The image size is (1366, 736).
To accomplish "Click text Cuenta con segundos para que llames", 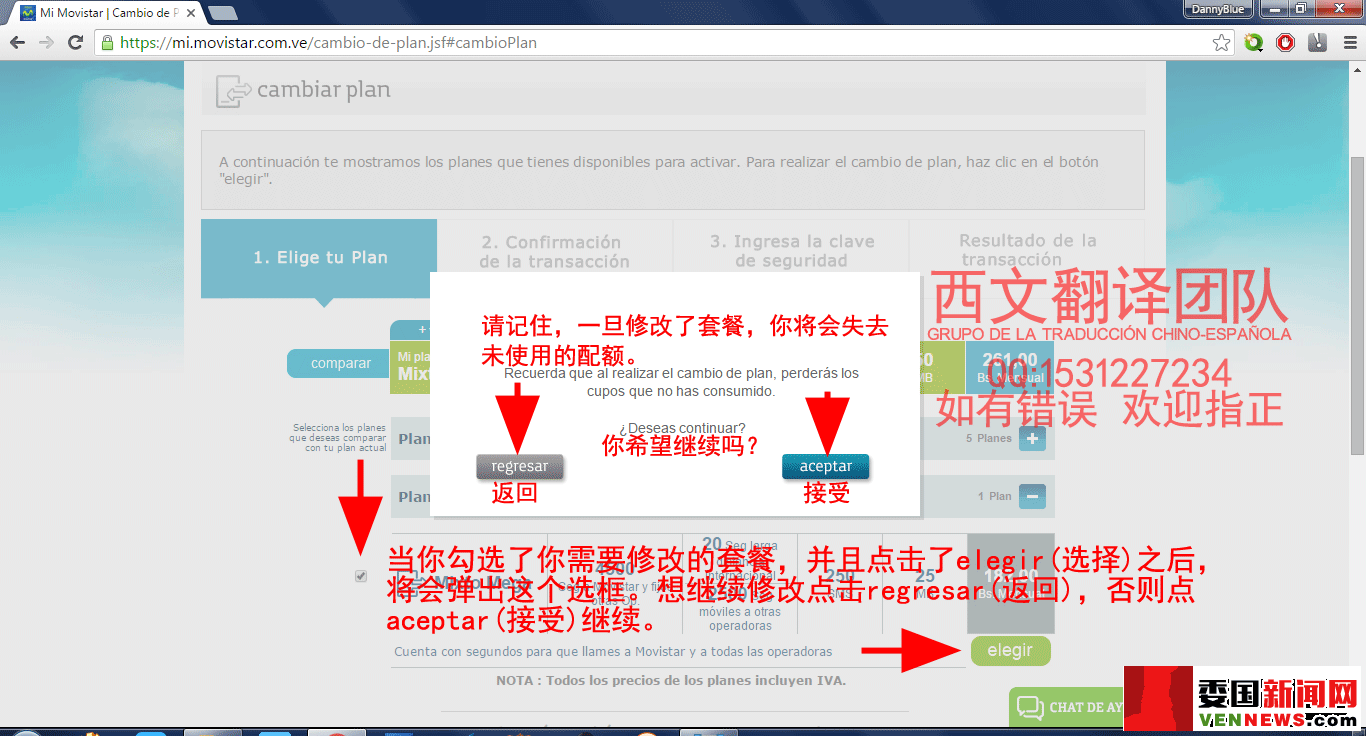I will pos(613,651).
